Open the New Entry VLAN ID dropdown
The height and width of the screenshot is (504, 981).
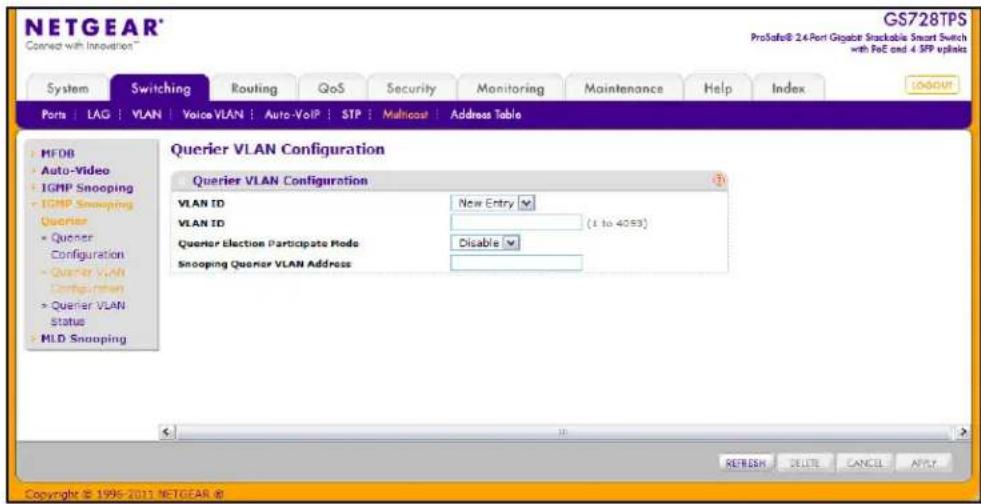[x=494, y=203]
